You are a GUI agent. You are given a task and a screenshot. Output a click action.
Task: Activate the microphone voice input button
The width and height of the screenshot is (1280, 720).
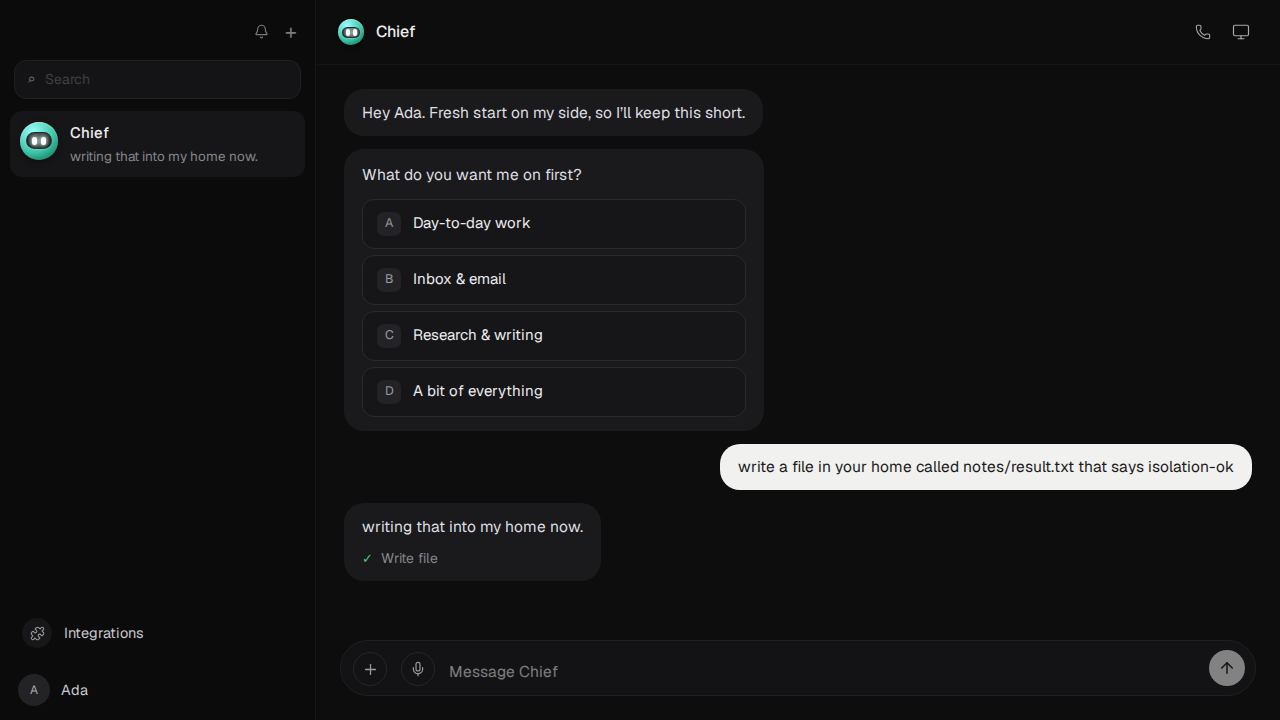(418, 669)
